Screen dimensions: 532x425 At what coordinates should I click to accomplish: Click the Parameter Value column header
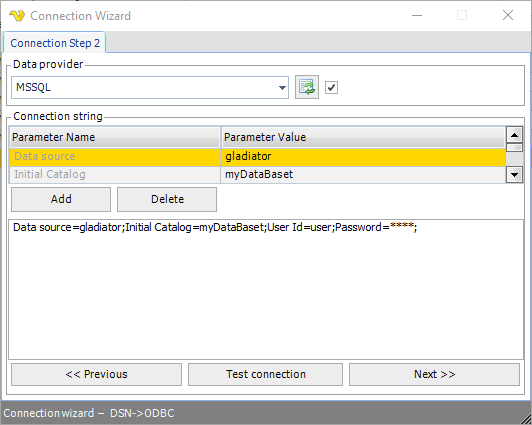(363, 137)
